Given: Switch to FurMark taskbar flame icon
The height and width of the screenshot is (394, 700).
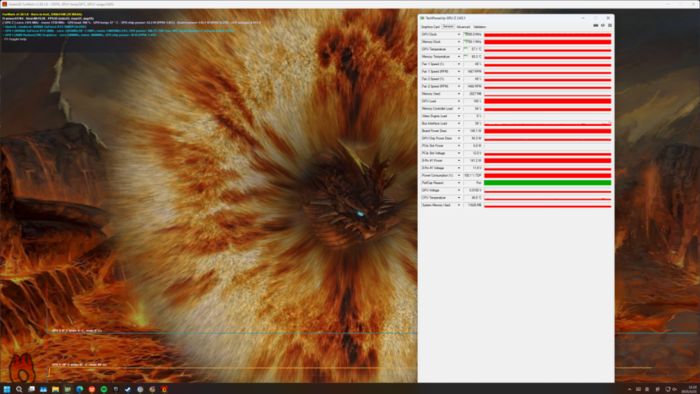Looking at the screenshot, I should point(164,389).
